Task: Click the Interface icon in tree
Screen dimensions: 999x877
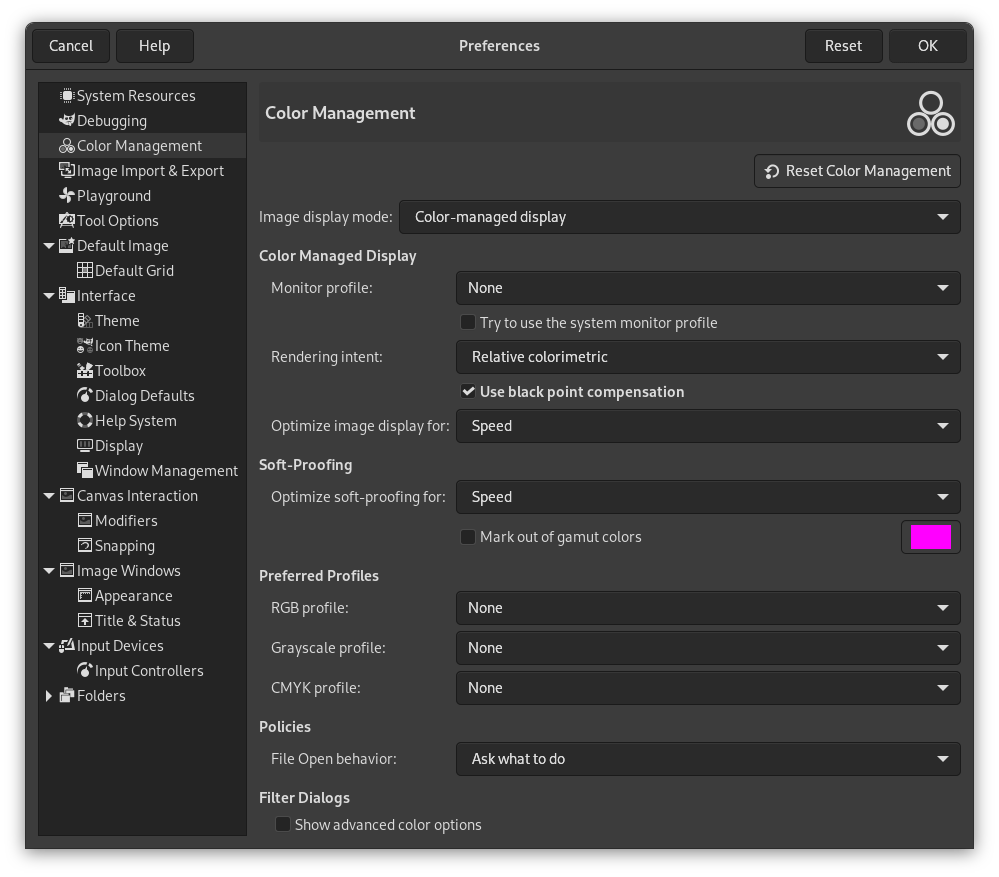Action: click(67, 296)
